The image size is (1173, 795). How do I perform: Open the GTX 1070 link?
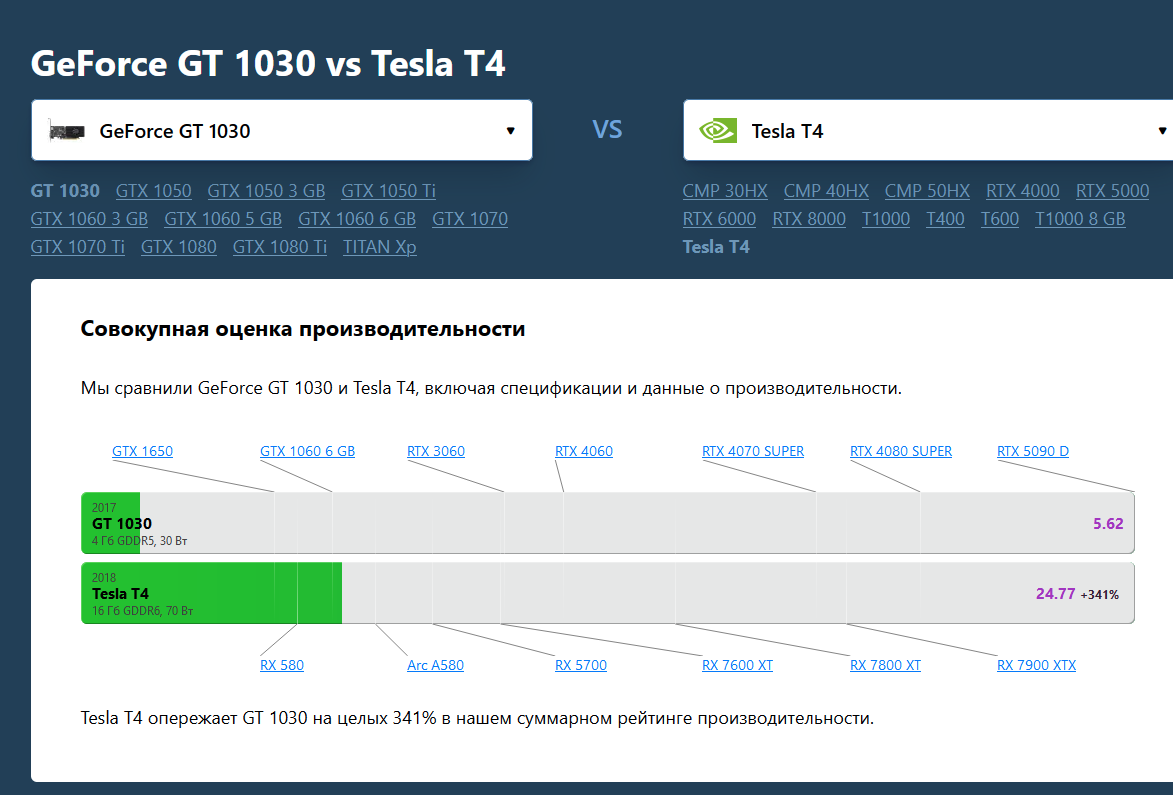tap(470, 219)
